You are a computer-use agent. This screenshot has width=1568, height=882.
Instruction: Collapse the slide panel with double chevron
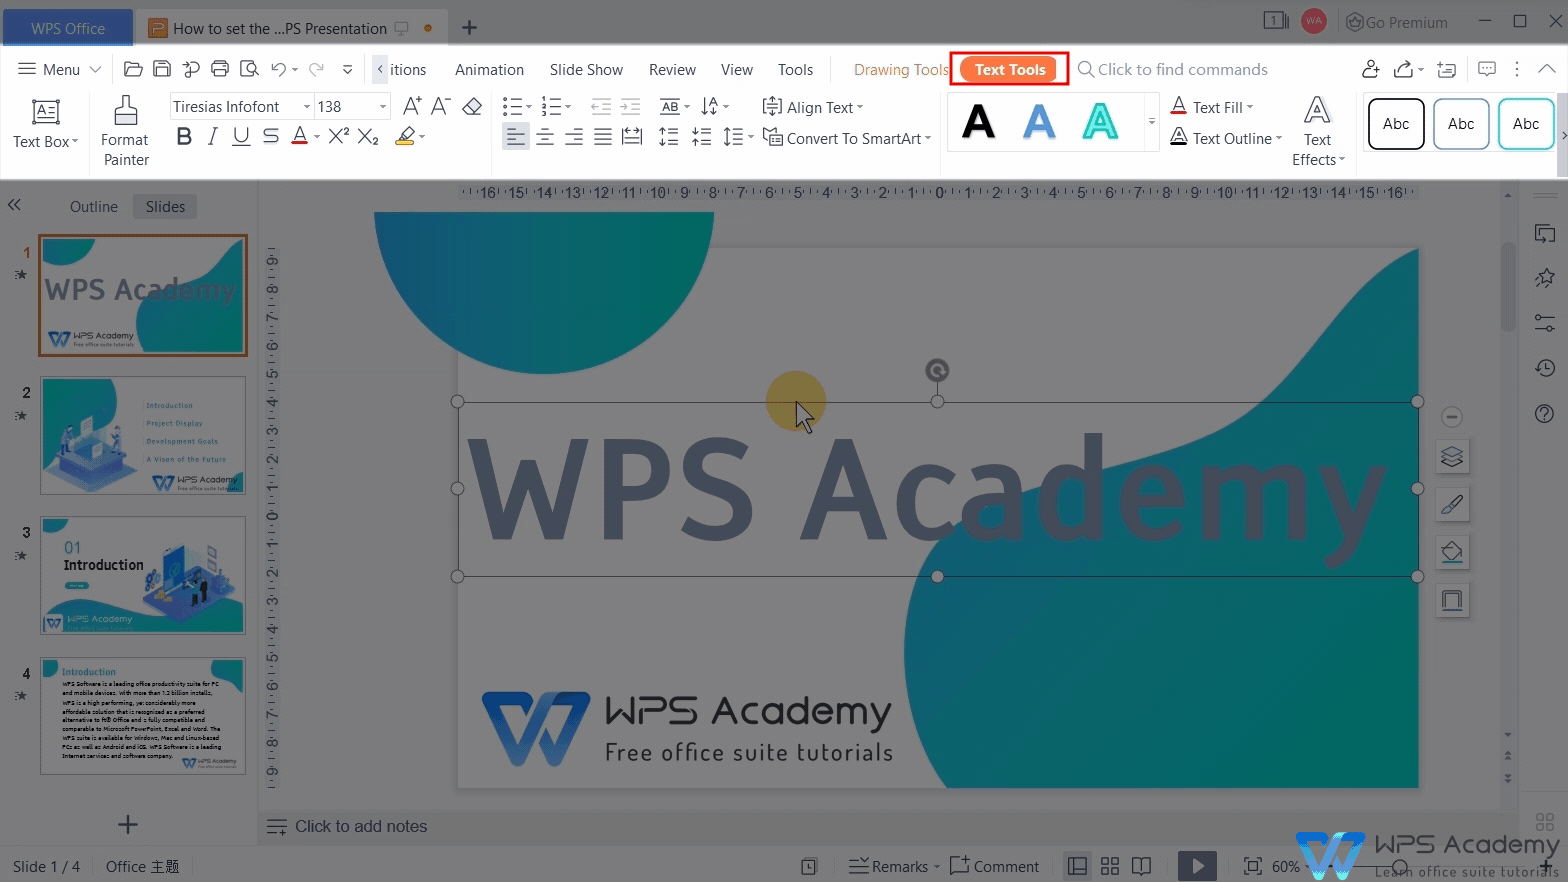pyautogui.click(x=14, y=205)
